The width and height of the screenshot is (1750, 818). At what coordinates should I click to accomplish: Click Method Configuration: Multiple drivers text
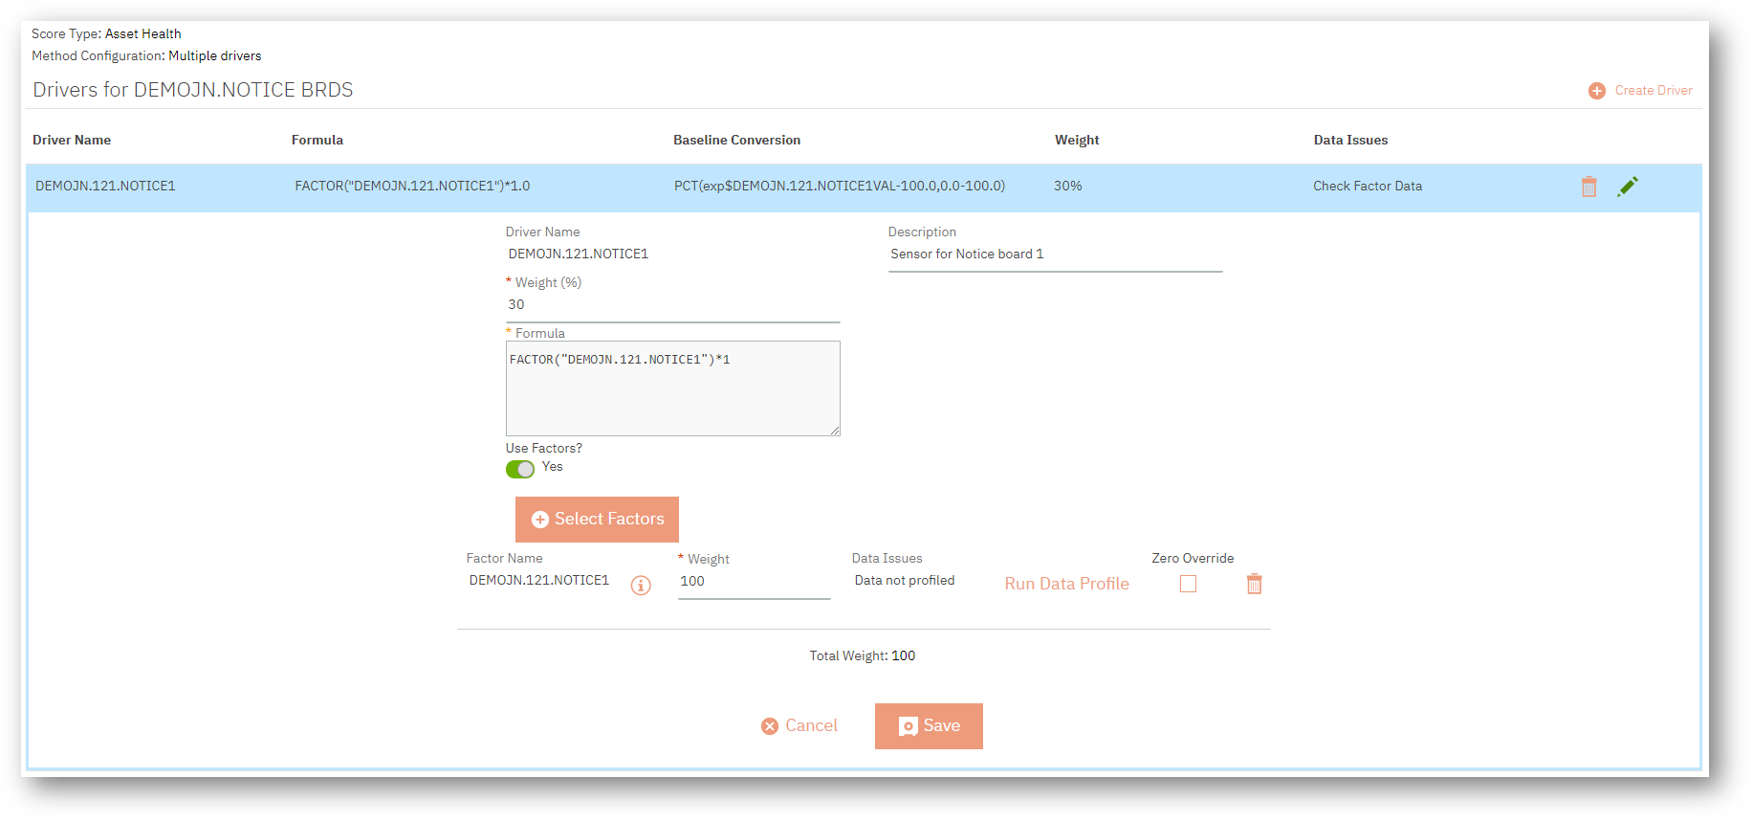click(x=146, y=56)
